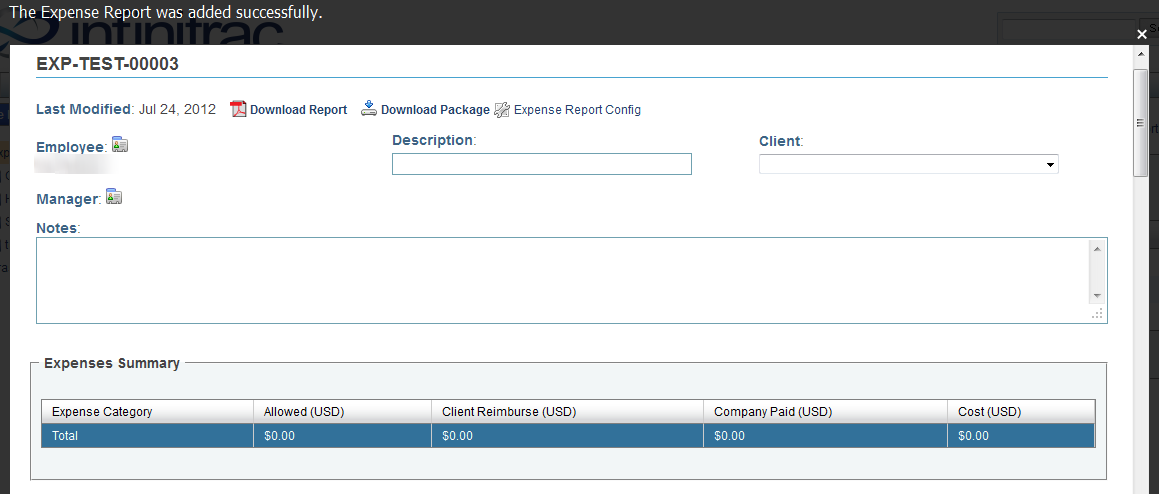This screenshot has height=494, width=1159.
Task: Click the dialog's vertical scrollbar thumb
Action: [1141, 123]
